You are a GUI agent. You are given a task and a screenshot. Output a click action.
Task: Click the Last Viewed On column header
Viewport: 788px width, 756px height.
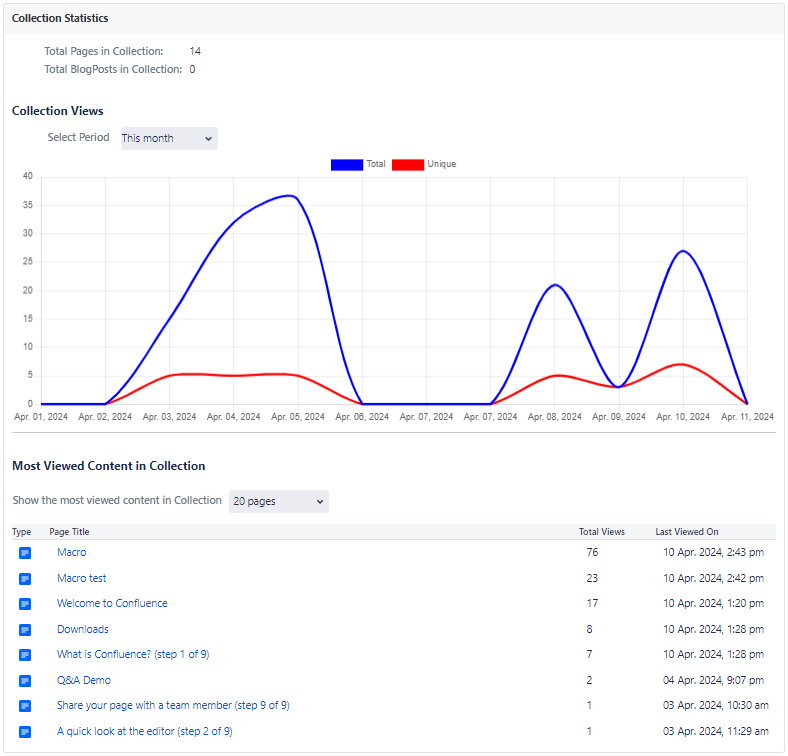pos(686,532)
